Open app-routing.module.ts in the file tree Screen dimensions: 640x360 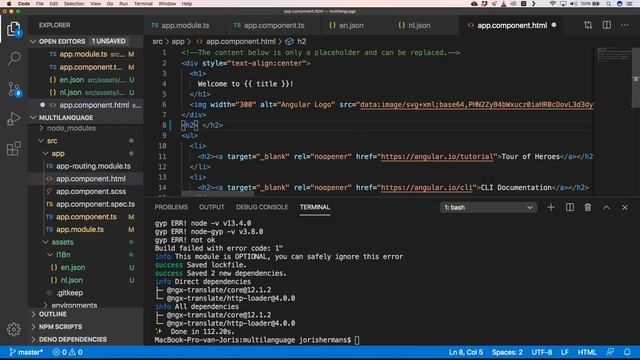(93, 166)
